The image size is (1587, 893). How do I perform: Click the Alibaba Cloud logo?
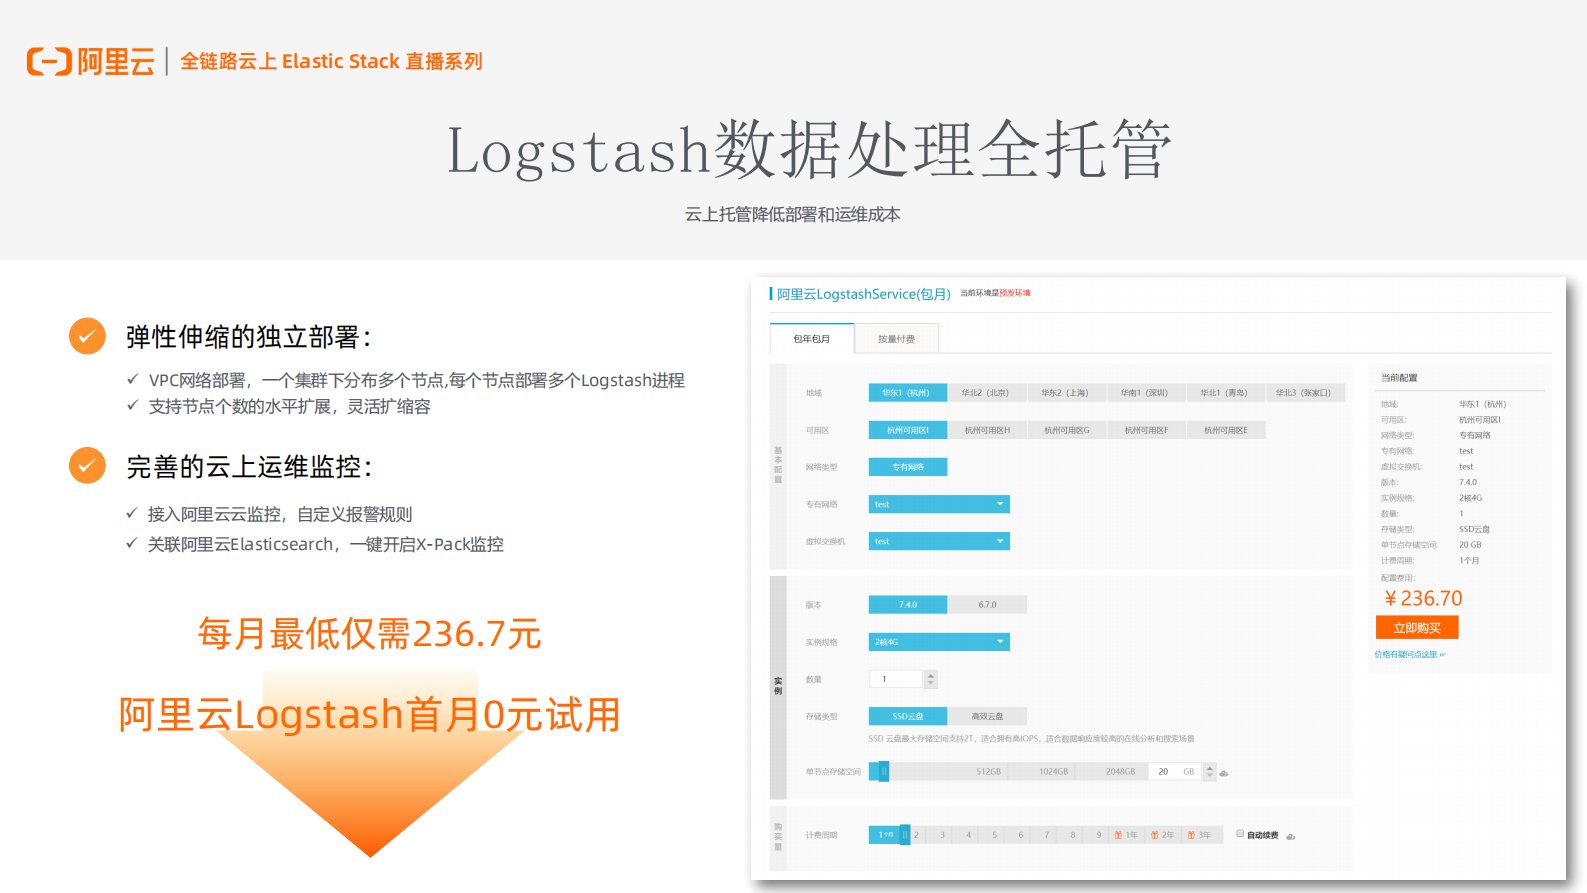[x=91, y=62]
